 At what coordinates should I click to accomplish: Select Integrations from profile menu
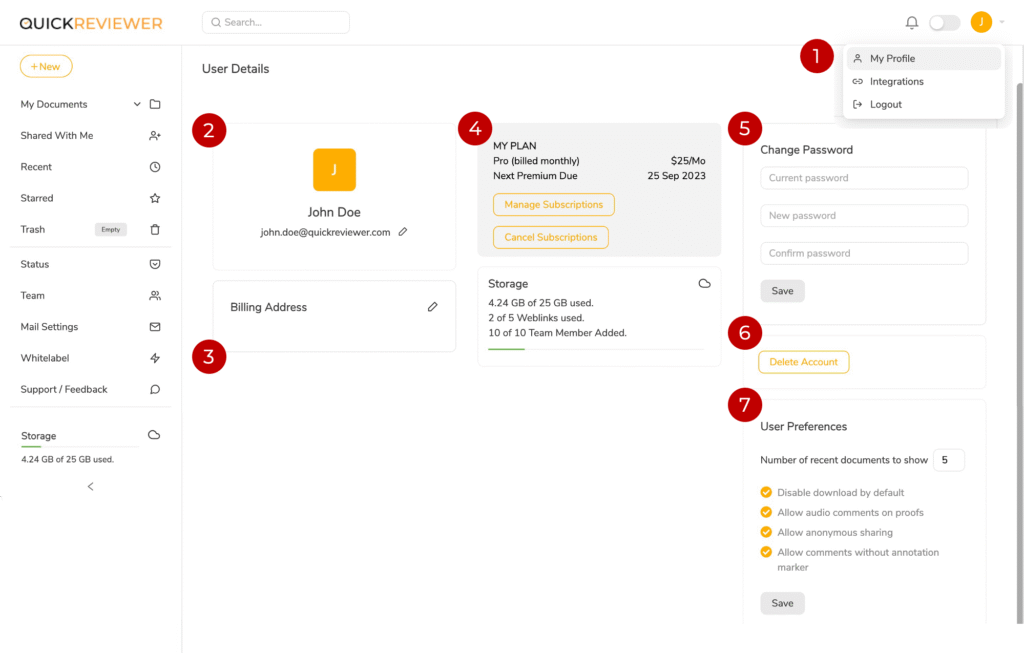(896, 82)
